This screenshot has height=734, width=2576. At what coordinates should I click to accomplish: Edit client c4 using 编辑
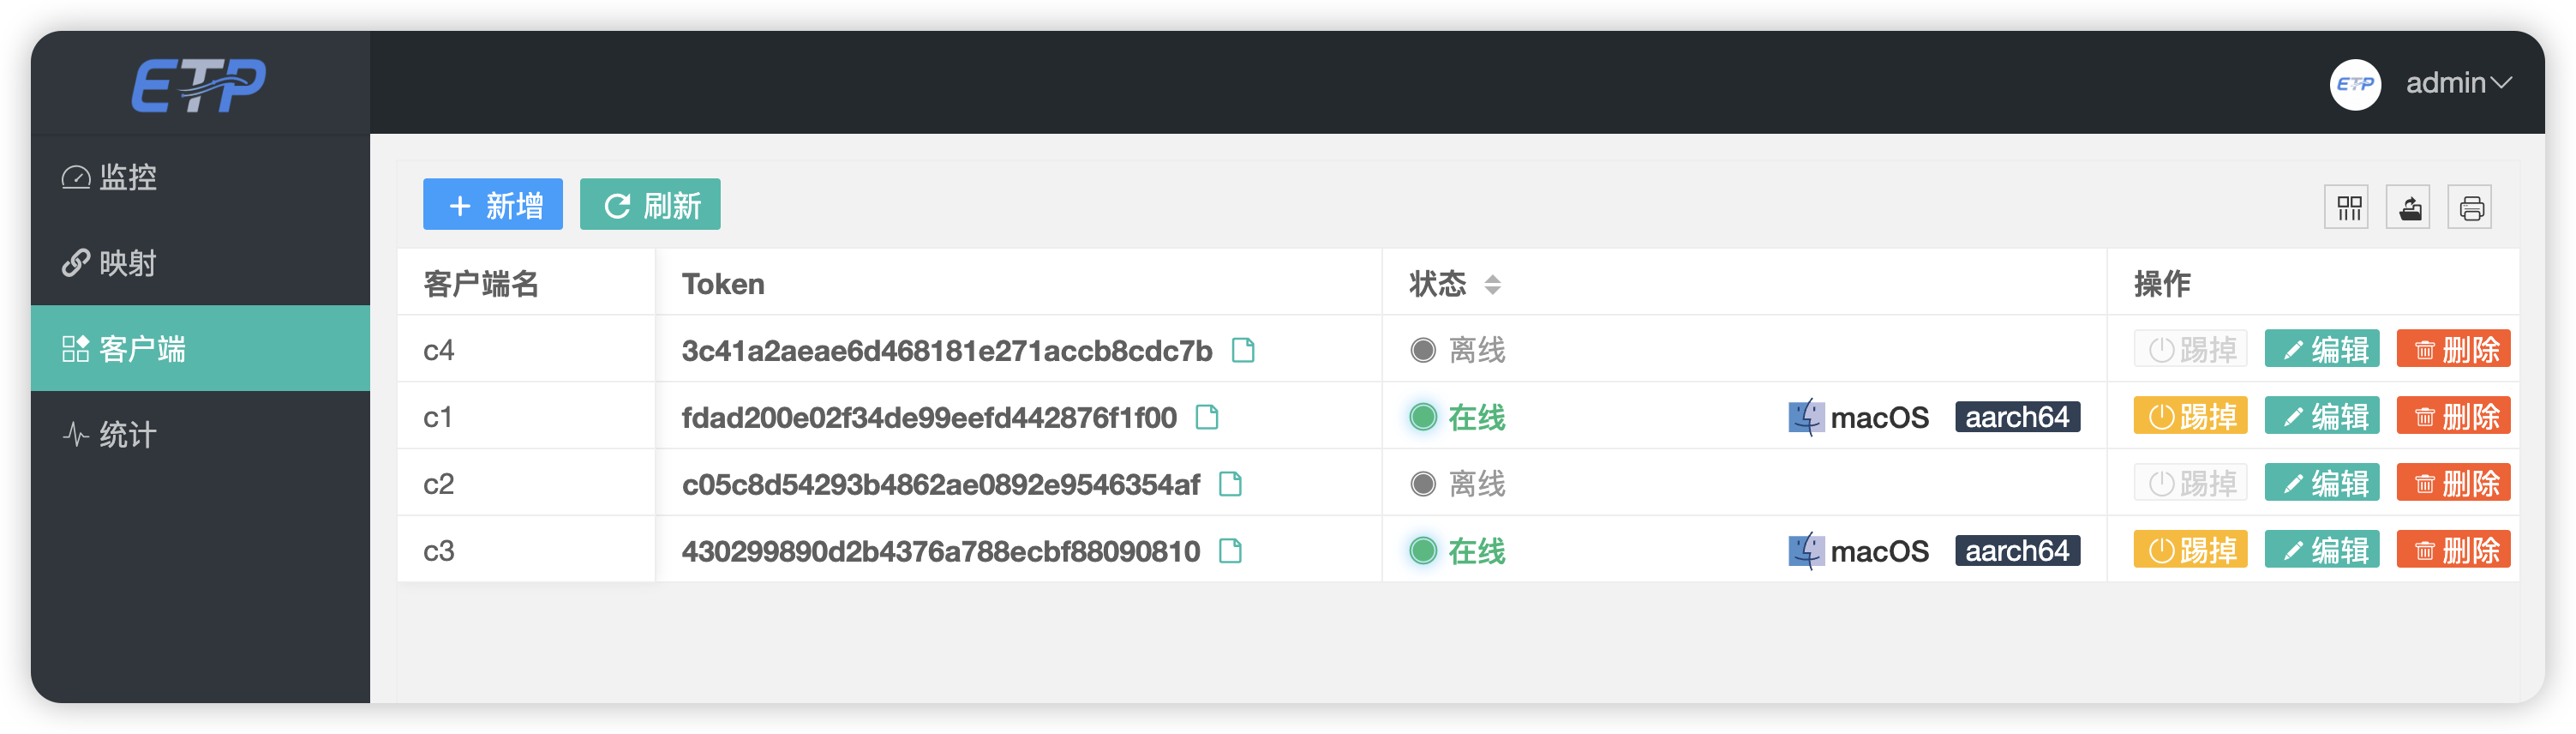tap(2322, 349)
